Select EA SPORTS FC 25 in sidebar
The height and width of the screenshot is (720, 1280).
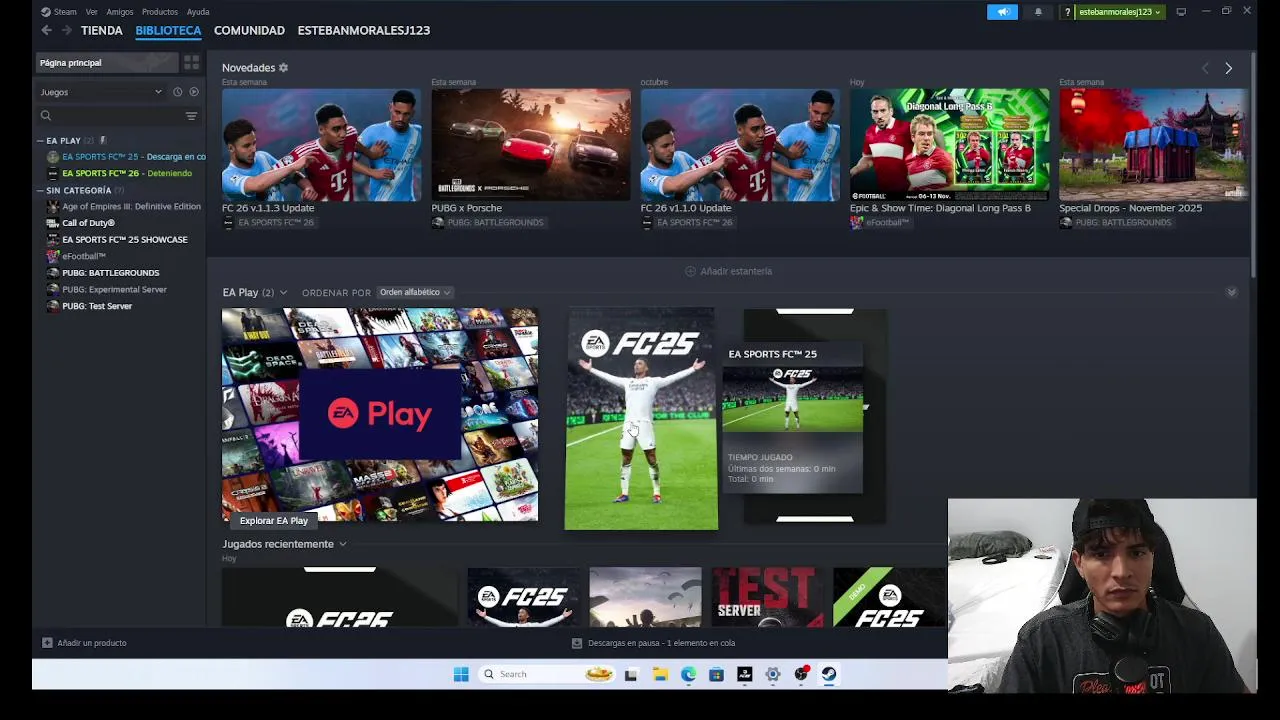126,157
